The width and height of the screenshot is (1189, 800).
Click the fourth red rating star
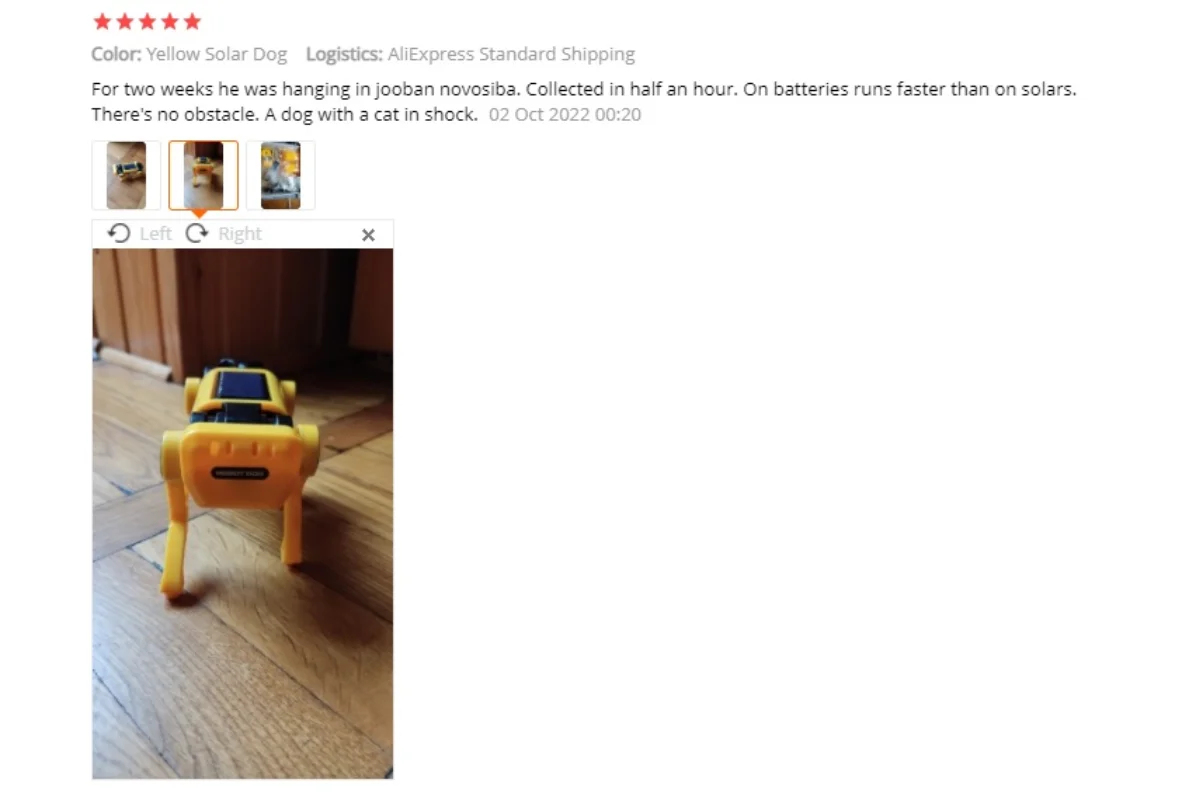170,21
